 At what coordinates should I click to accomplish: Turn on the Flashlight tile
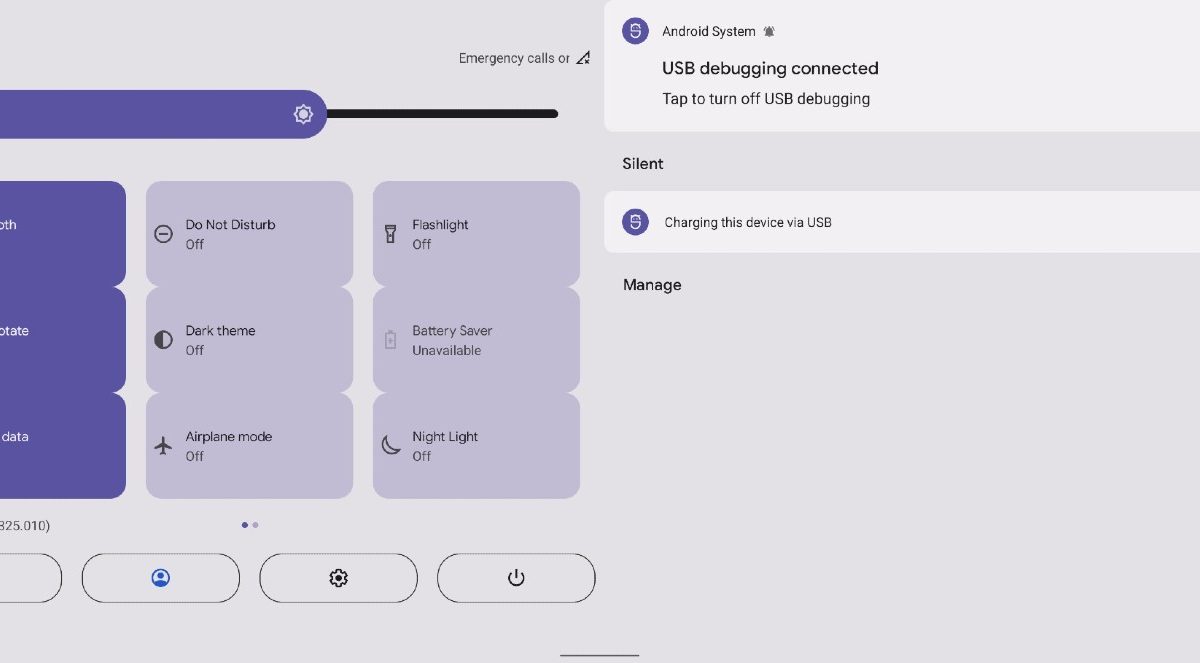(476, 234)
